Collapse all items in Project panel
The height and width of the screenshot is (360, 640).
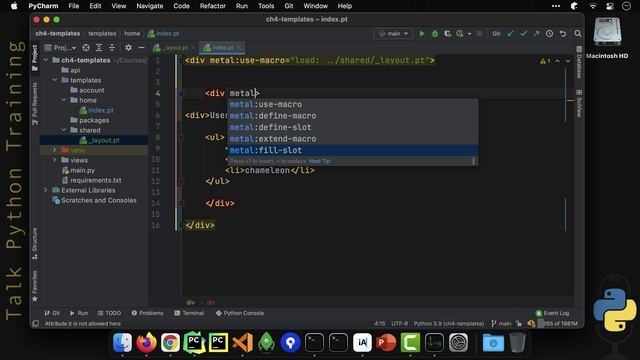(112, 48)
